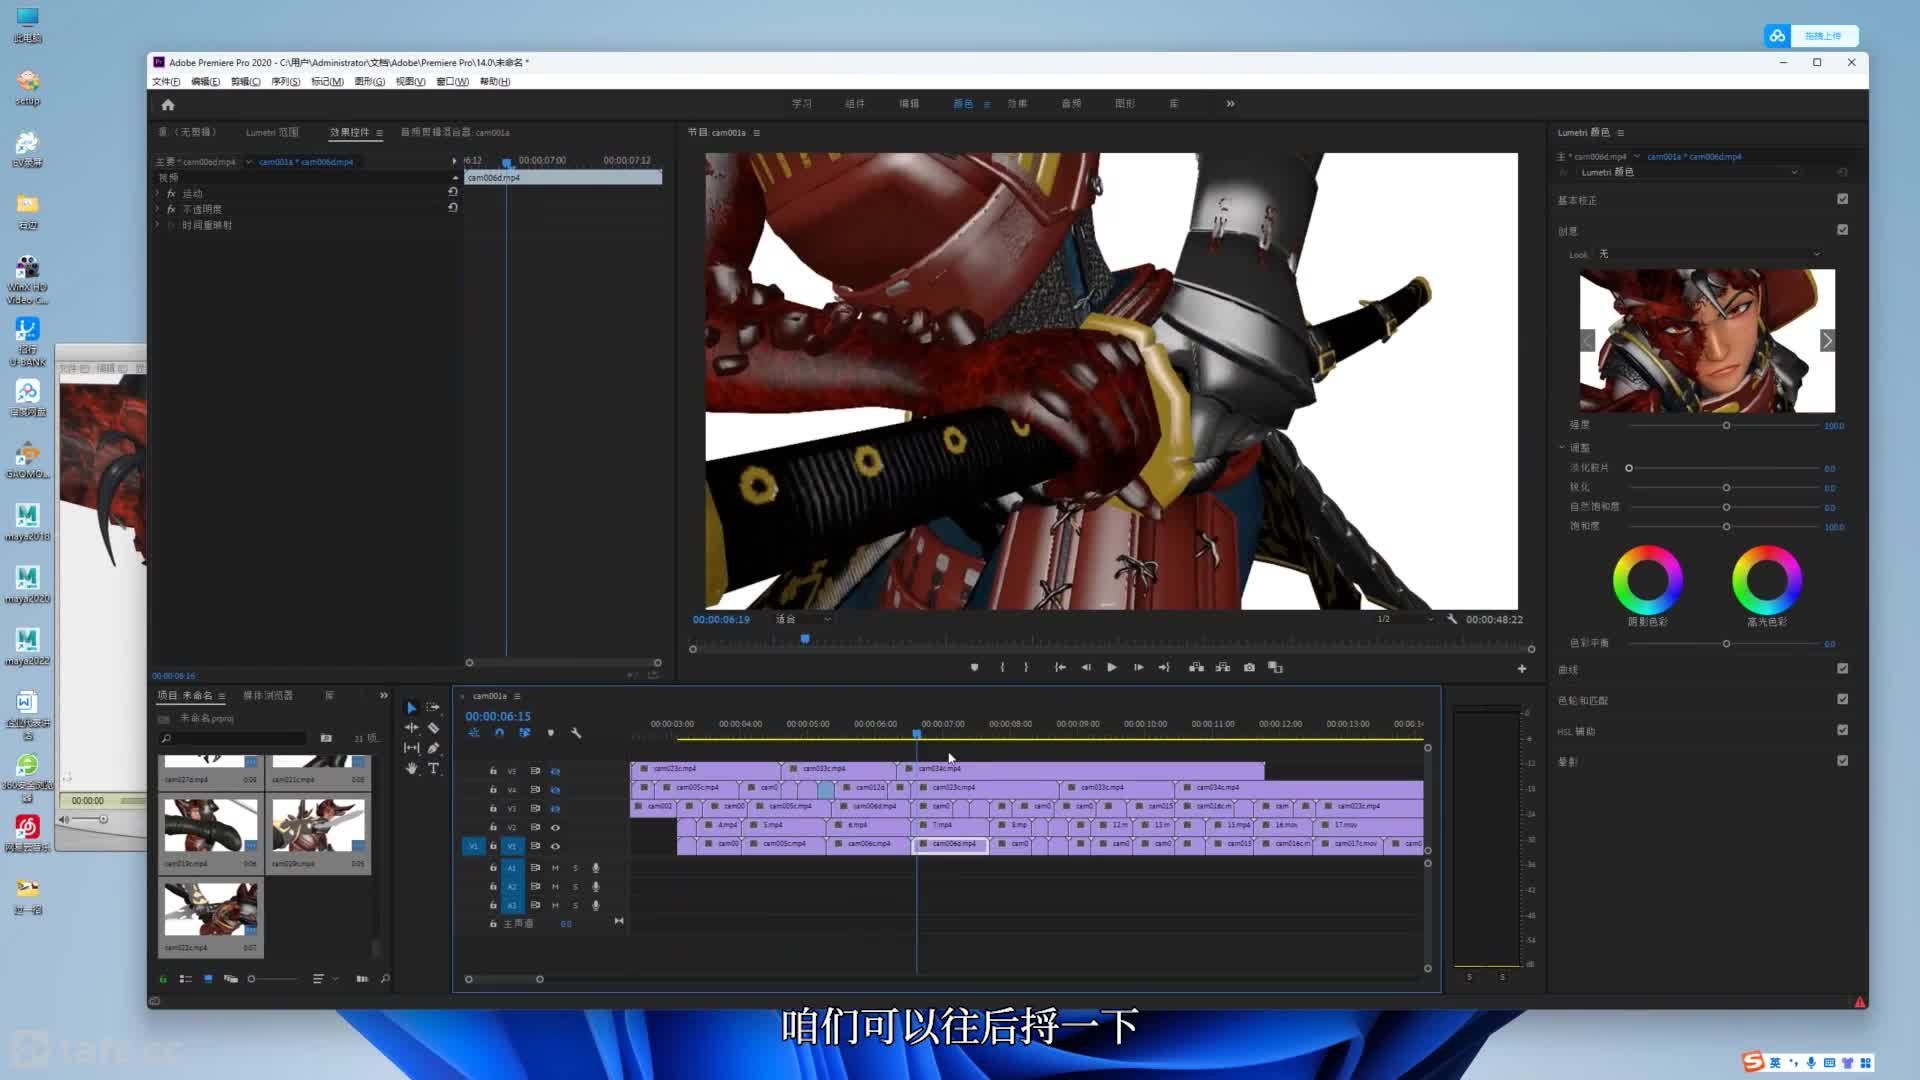Solo the A2 audio track
The image size is (1920, 1080).
pos(575,887)
